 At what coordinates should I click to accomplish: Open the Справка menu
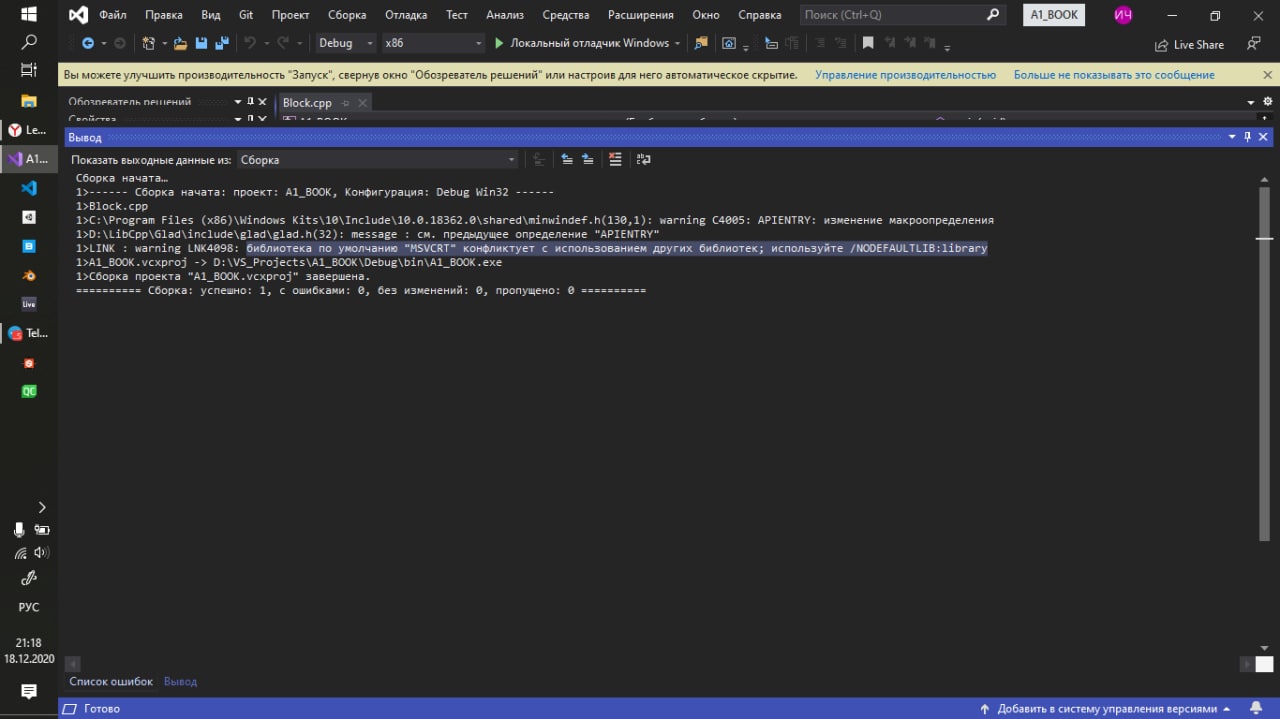[x=760, y=15]
